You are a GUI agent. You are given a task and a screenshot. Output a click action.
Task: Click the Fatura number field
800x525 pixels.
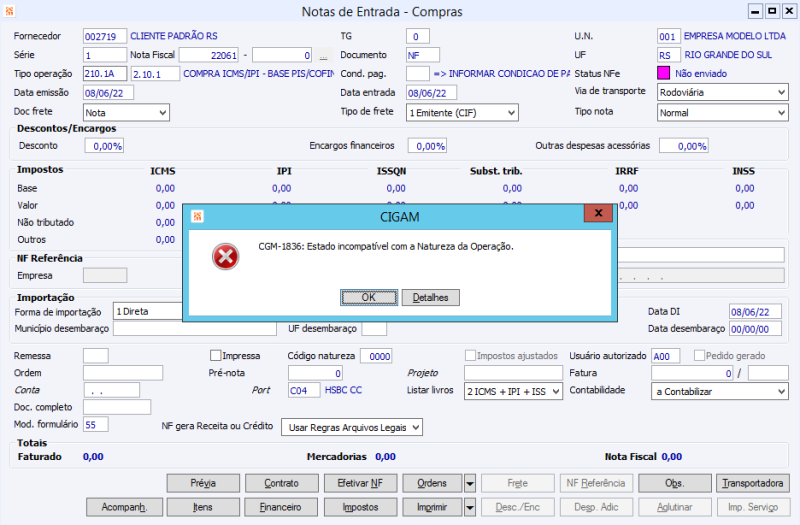coord(692,373)
